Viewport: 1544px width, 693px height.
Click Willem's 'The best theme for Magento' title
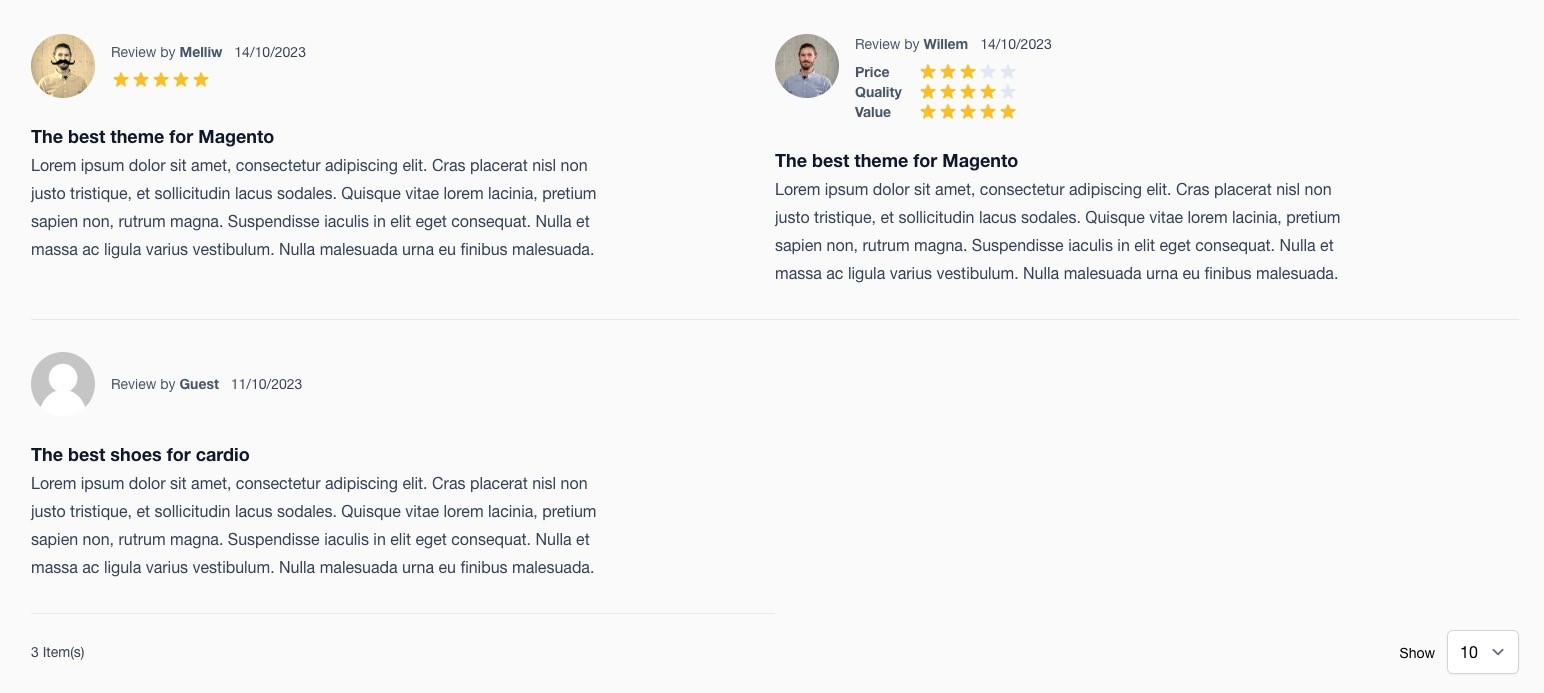point(896,161)
